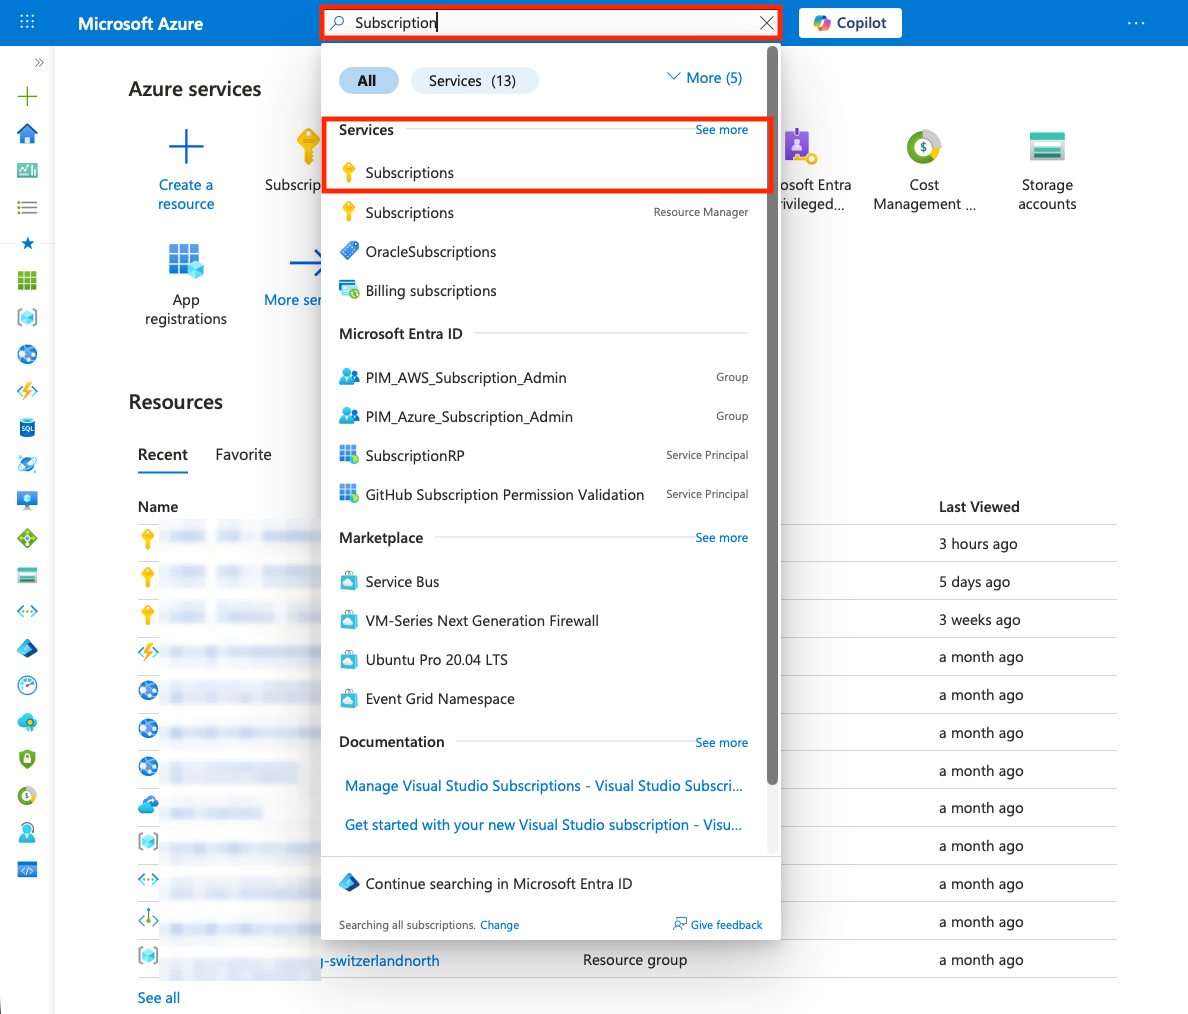Open Cost Management service icon

click(924, 148)
